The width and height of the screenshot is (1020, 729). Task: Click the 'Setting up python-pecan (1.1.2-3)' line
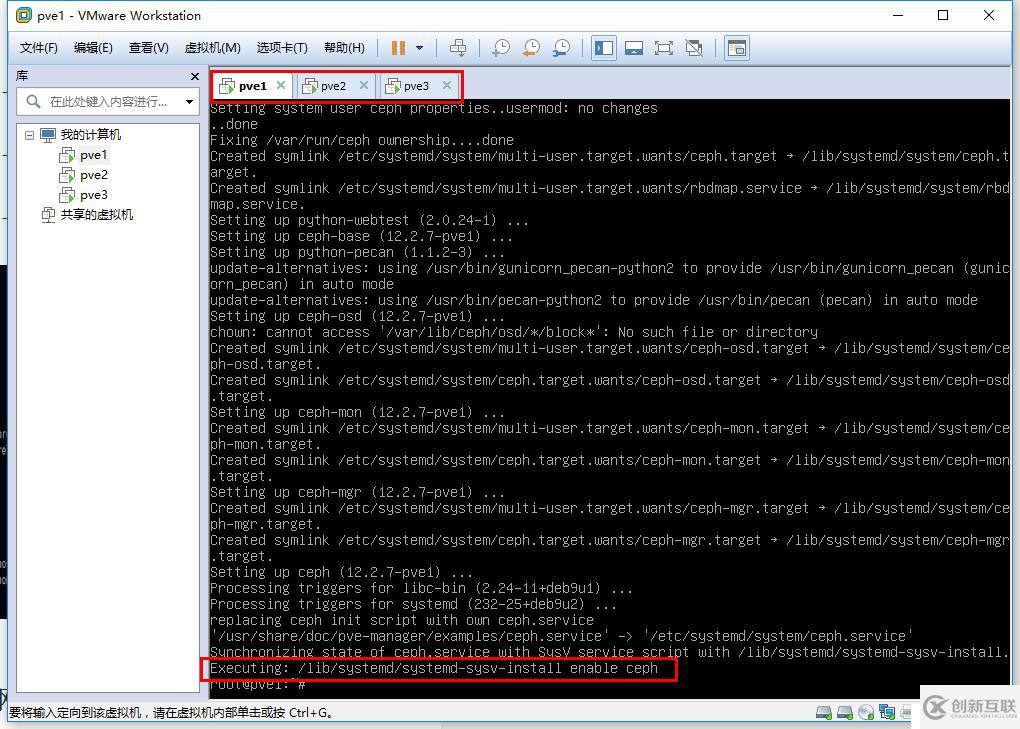click(x=357, y=252)
